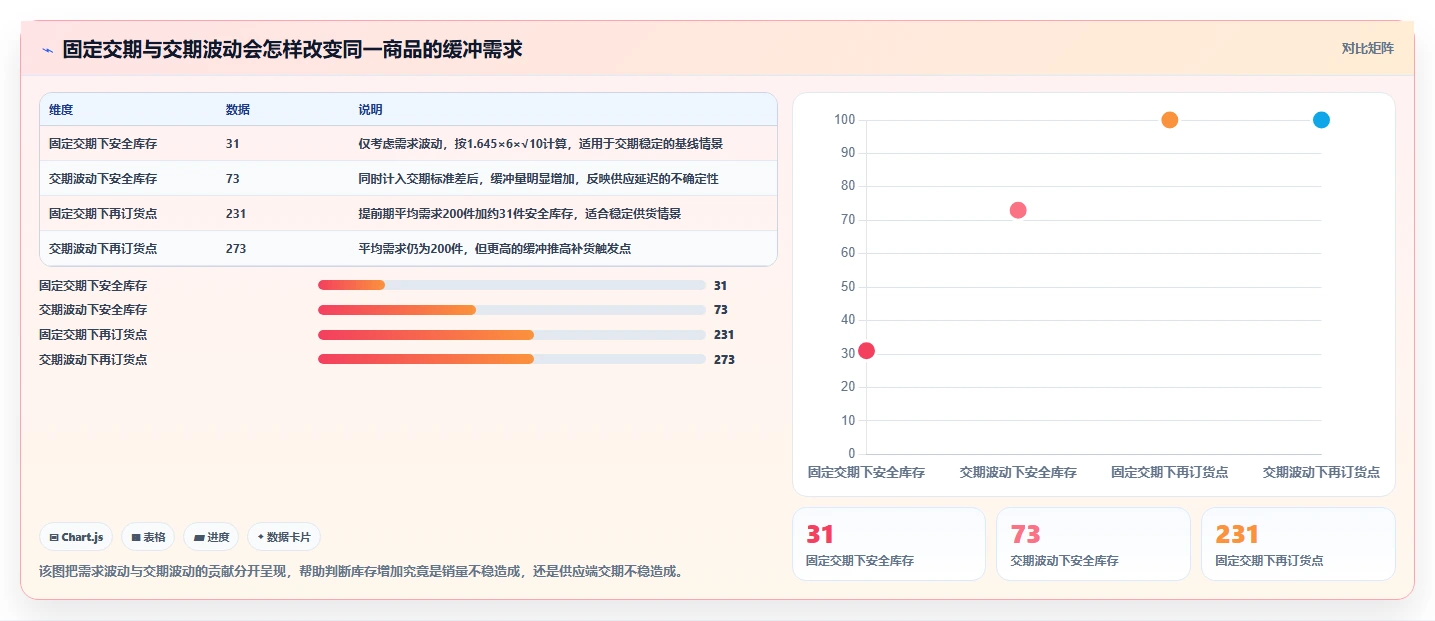Click the blue chart point at 100
Screen dimensions: 1435x621
pos(1320,120)
